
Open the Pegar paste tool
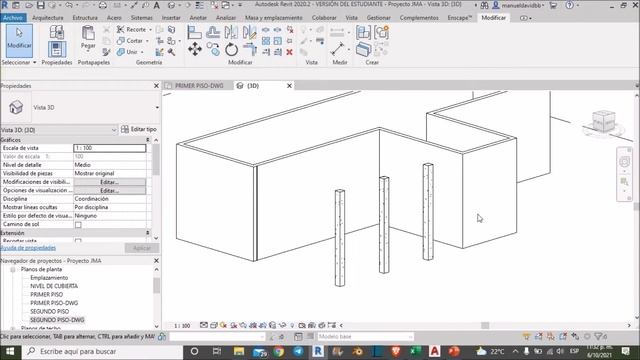[88, 38]
